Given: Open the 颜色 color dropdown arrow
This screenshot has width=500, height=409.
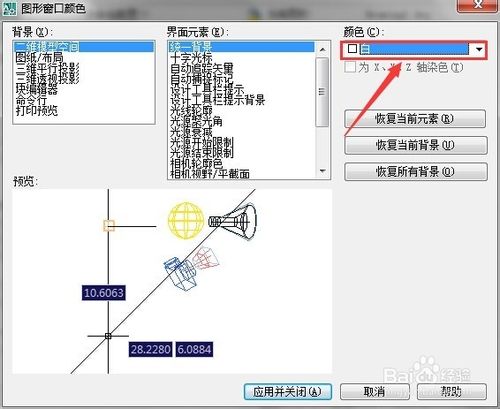Looking at the screenshot, I should tap(479, 50).
